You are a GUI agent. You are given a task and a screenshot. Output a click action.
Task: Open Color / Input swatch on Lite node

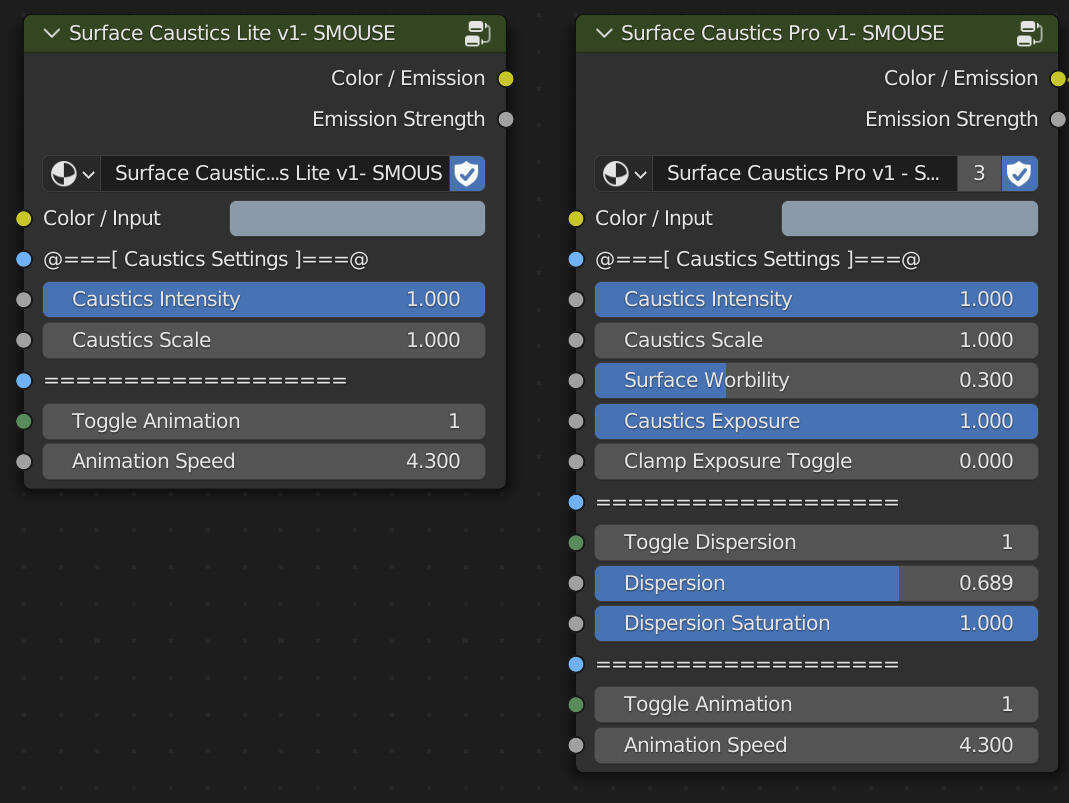pos(357,219)
